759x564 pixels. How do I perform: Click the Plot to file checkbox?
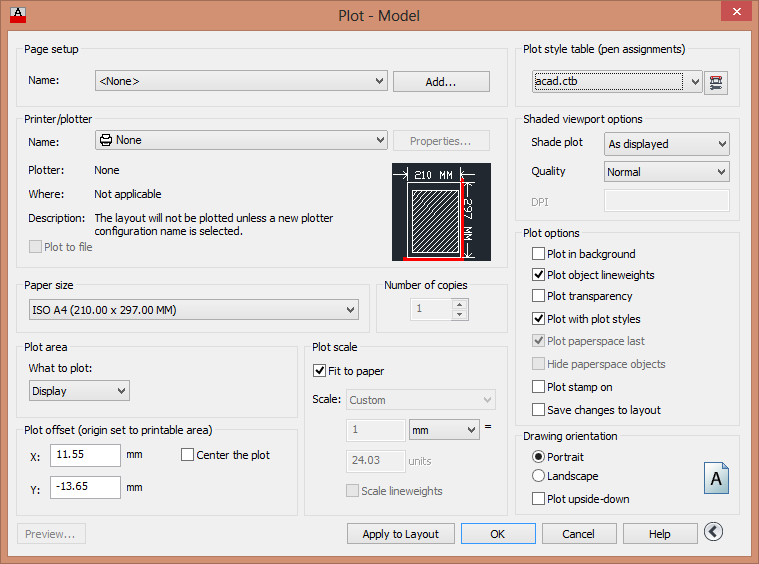35,247
